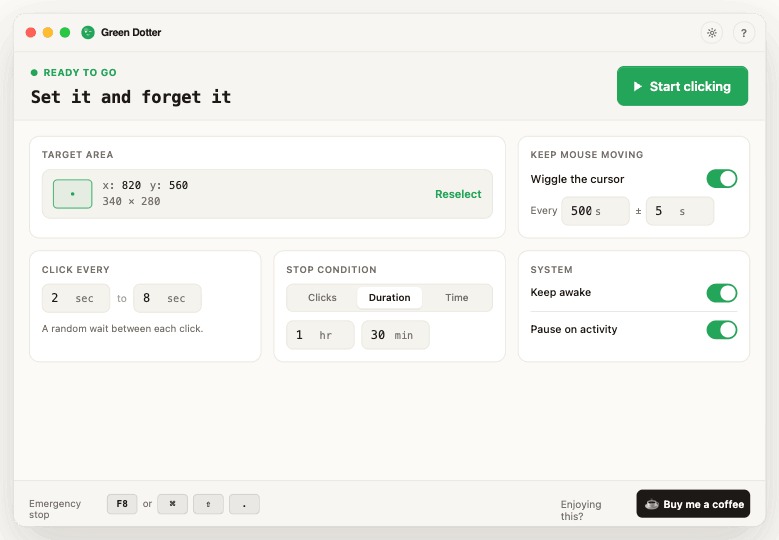Click the command key shortcut badge

(x=172, y=504)
